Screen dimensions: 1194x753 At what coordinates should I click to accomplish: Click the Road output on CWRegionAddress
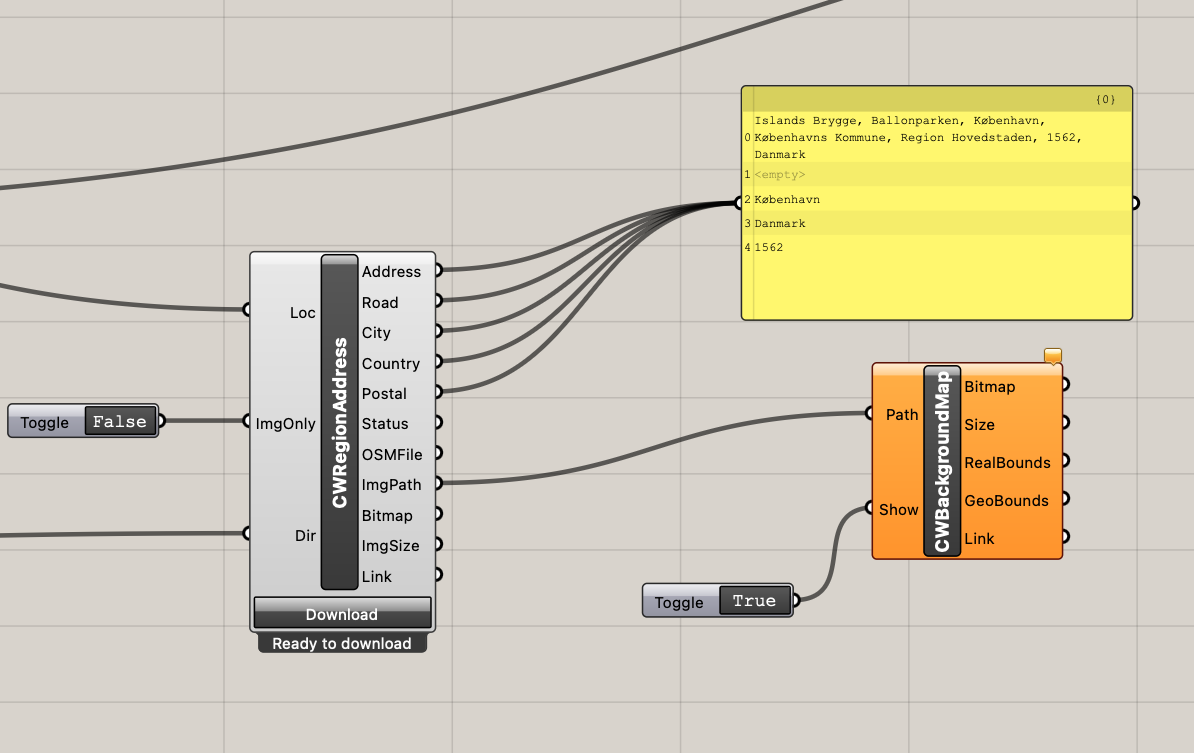coord(379,302)
